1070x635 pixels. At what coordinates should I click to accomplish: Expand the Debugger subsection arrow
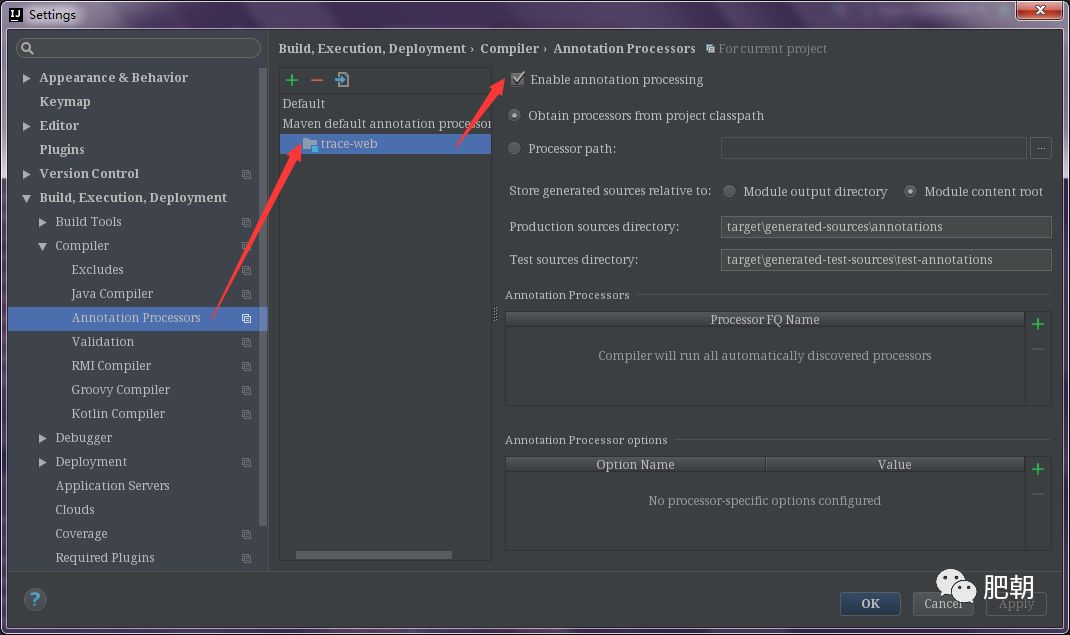(x=42, y=438)
